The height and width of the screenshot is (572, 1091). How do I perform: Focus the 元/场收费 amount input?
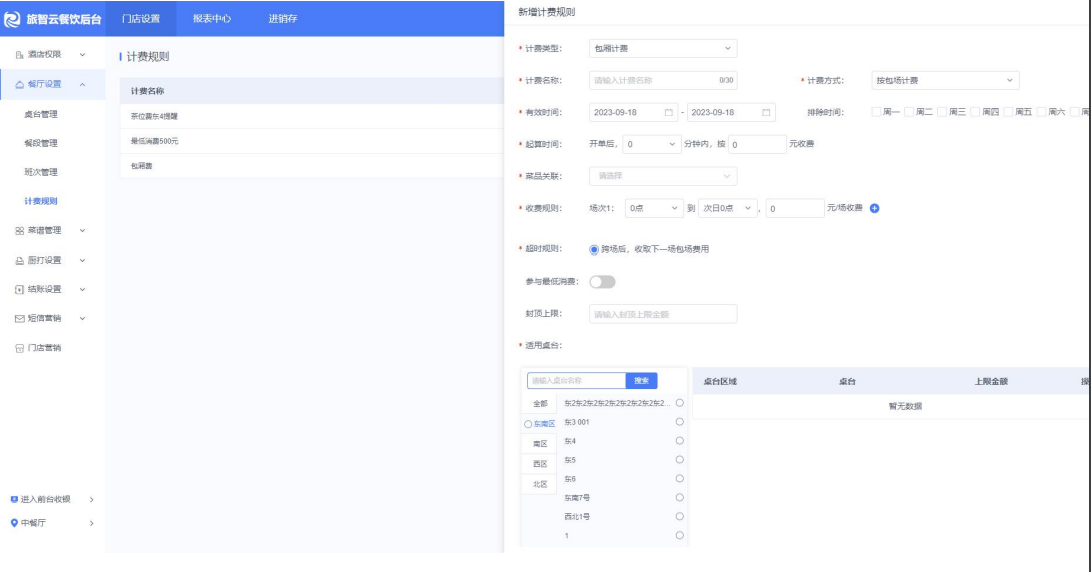pos(795,208)
